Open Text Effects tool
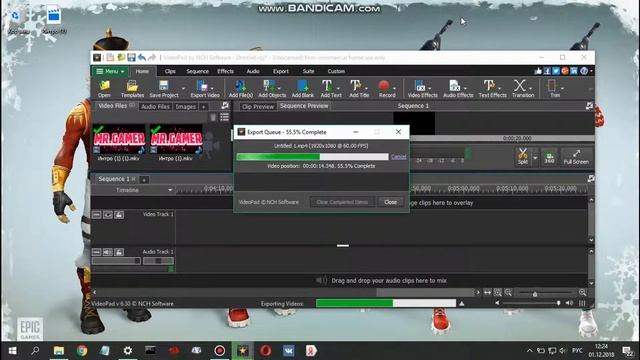The width and height of the screenshot is (640, 360). pos(489,88)
